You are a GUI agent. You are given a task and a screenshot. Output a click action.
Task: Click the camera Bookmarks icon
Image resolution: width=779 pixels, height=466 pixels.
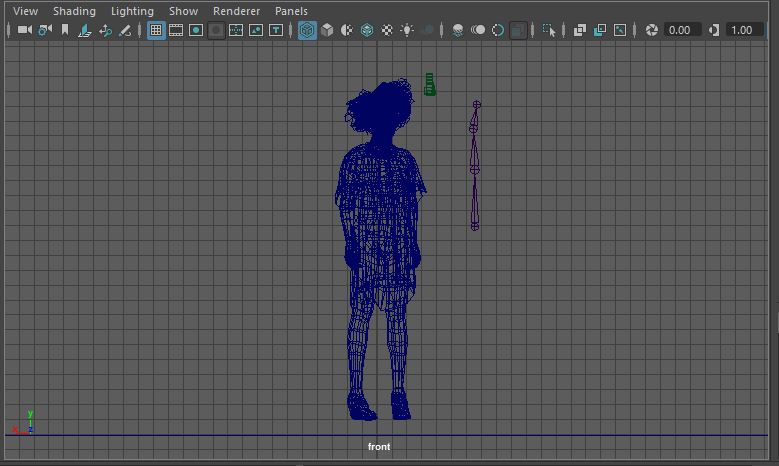(x=65, y=30)
